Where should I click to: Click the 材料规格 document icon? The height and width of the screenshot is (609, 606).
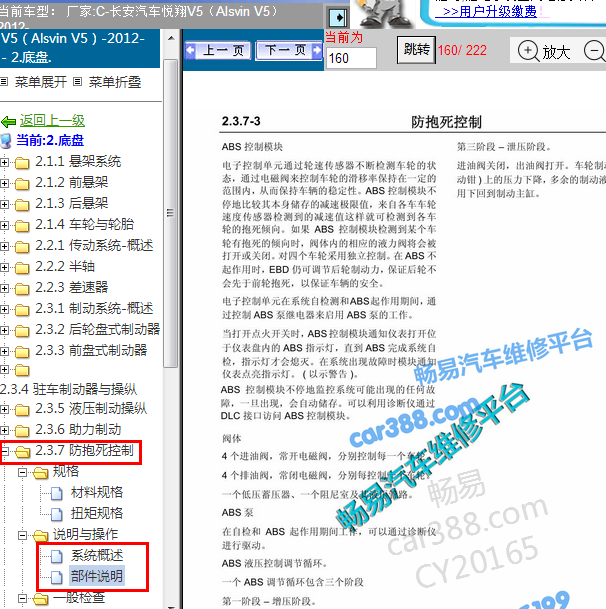click(x=57, y=493)
